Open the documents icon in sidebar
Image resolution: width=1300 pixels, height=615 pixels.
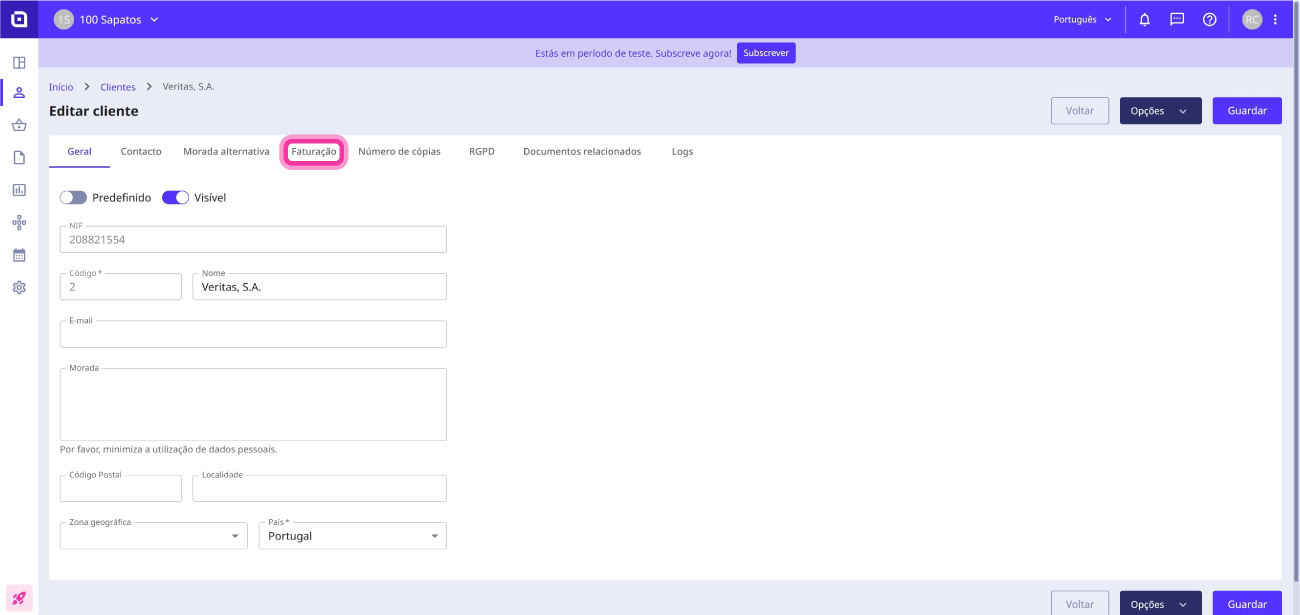19,157
